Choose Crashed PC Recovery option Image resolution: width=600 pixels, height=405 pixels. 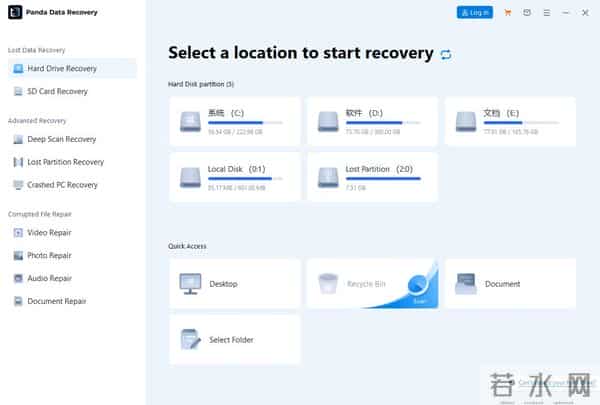click(62, 185)
